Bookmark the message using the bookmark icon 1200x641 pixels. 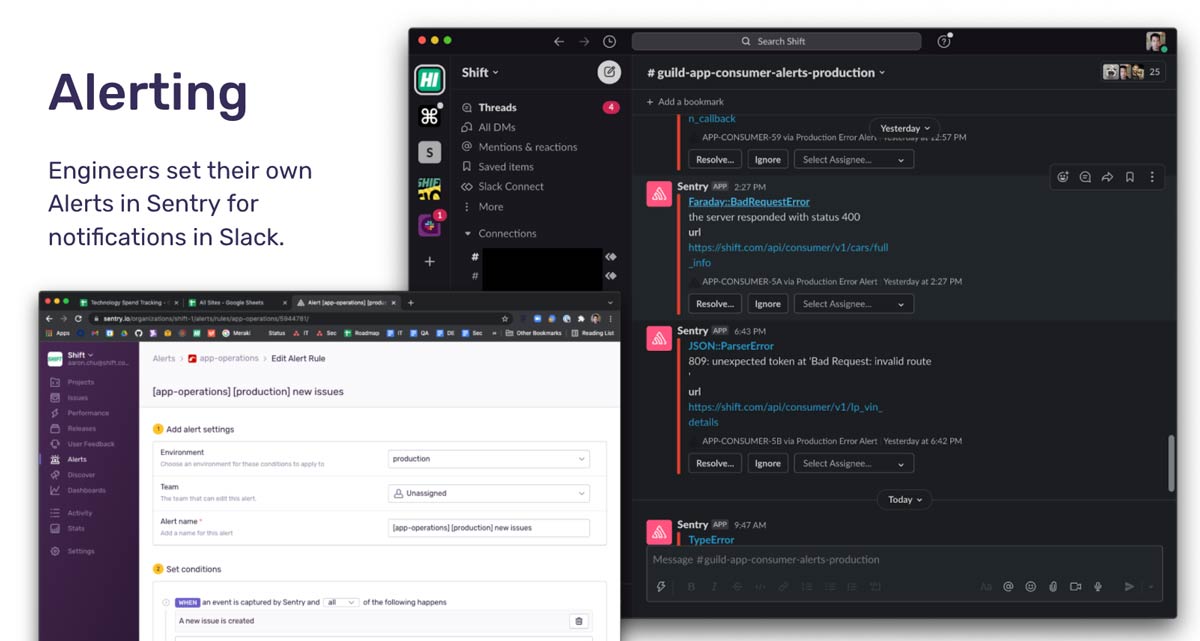pos(1130,177)
